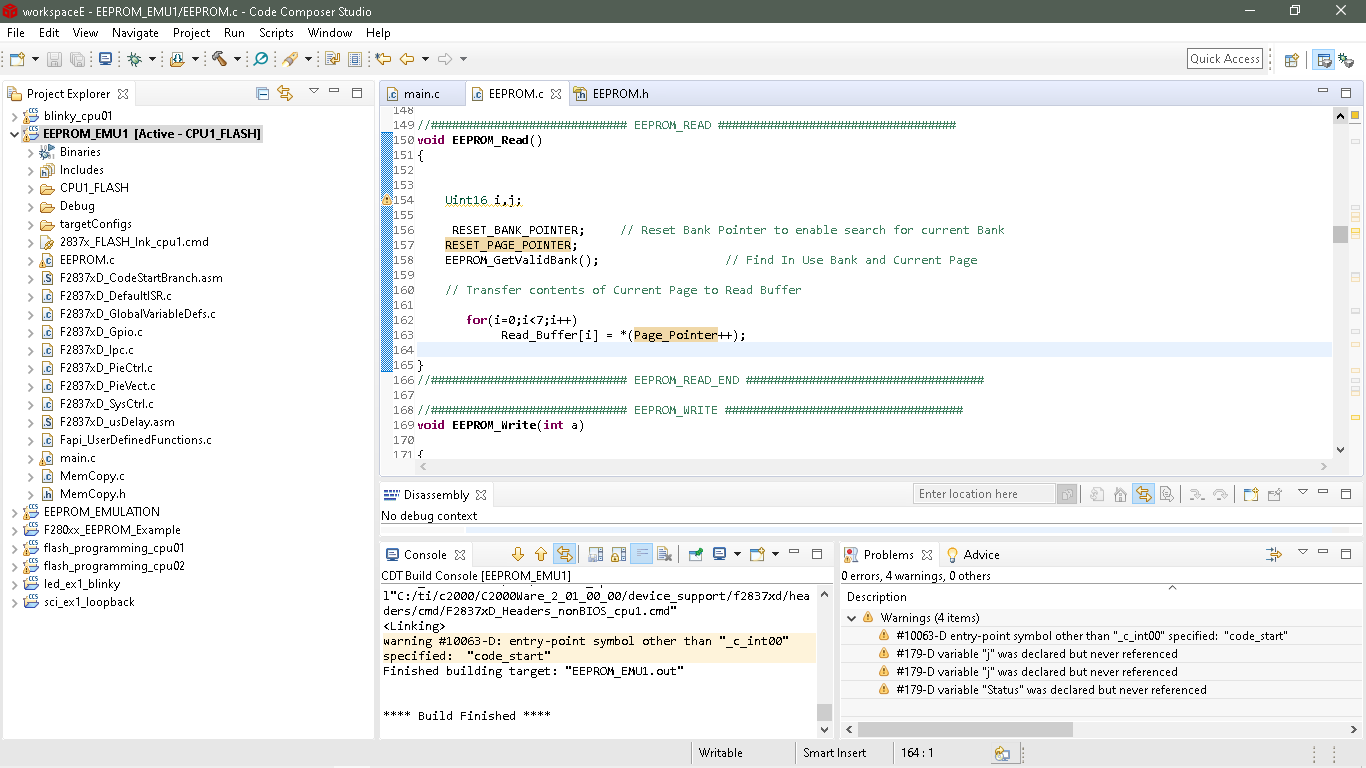Select the Debug icon on the toolbar
The width and height of the screenshot is (1366, 768).
coord(136,58)
